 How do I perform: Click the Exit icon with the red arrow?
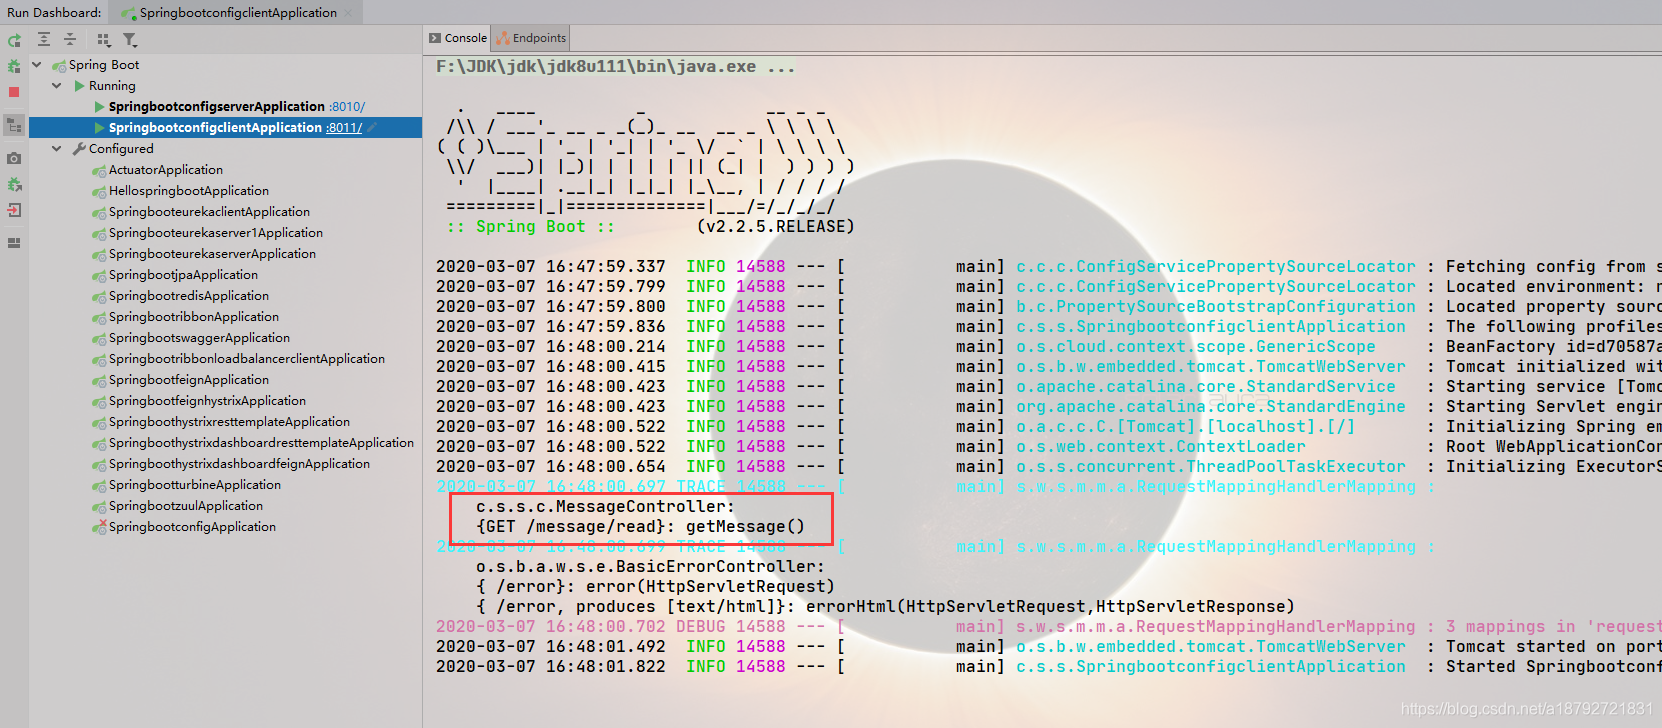[x=14, y=210]
